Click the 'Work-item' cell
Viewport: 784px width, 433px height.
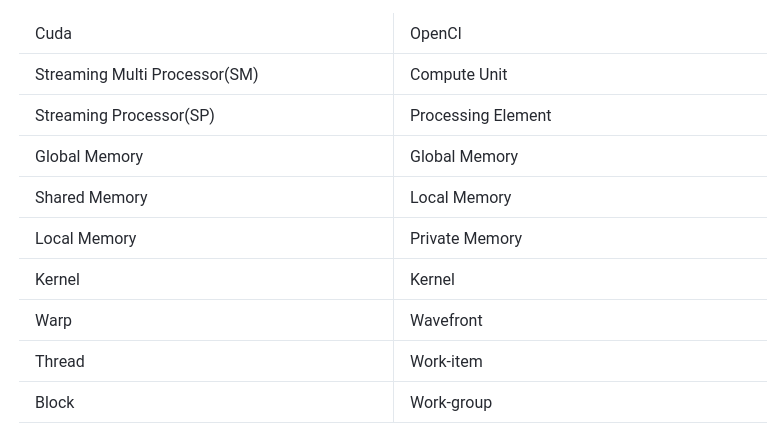[x=580, y=361]
